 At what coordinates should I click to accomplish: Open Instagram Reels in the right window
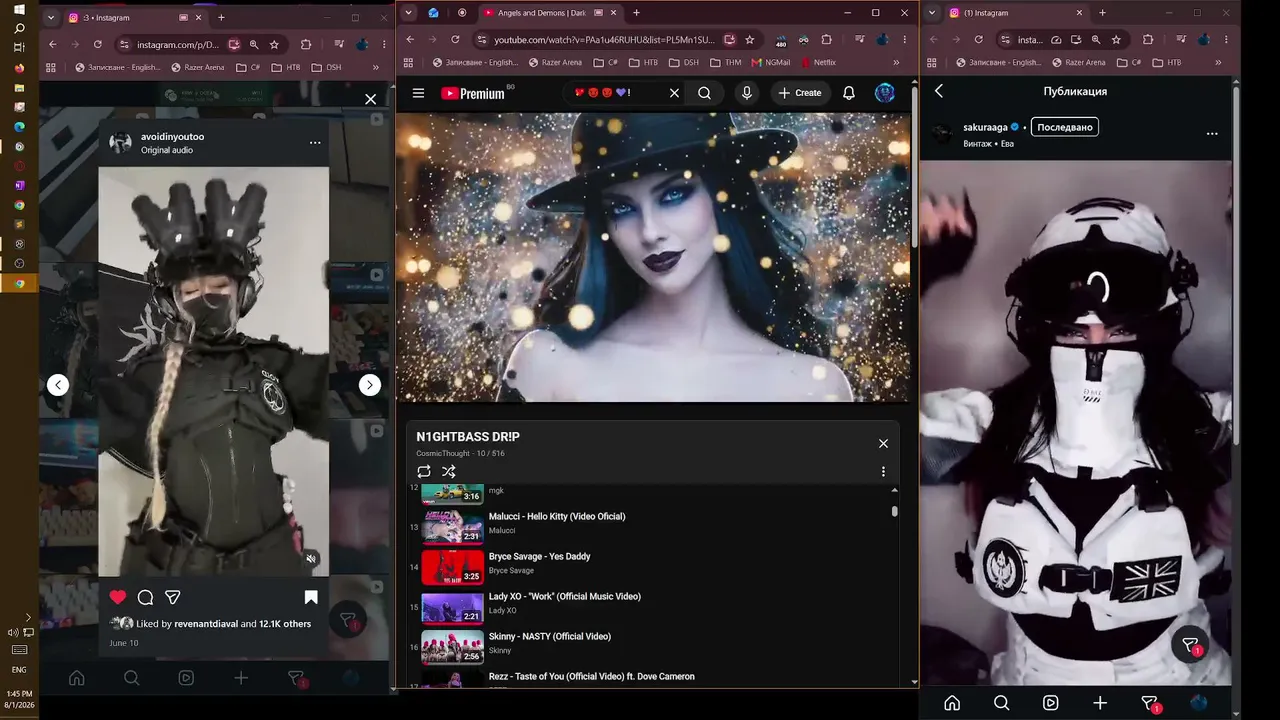1051,703
